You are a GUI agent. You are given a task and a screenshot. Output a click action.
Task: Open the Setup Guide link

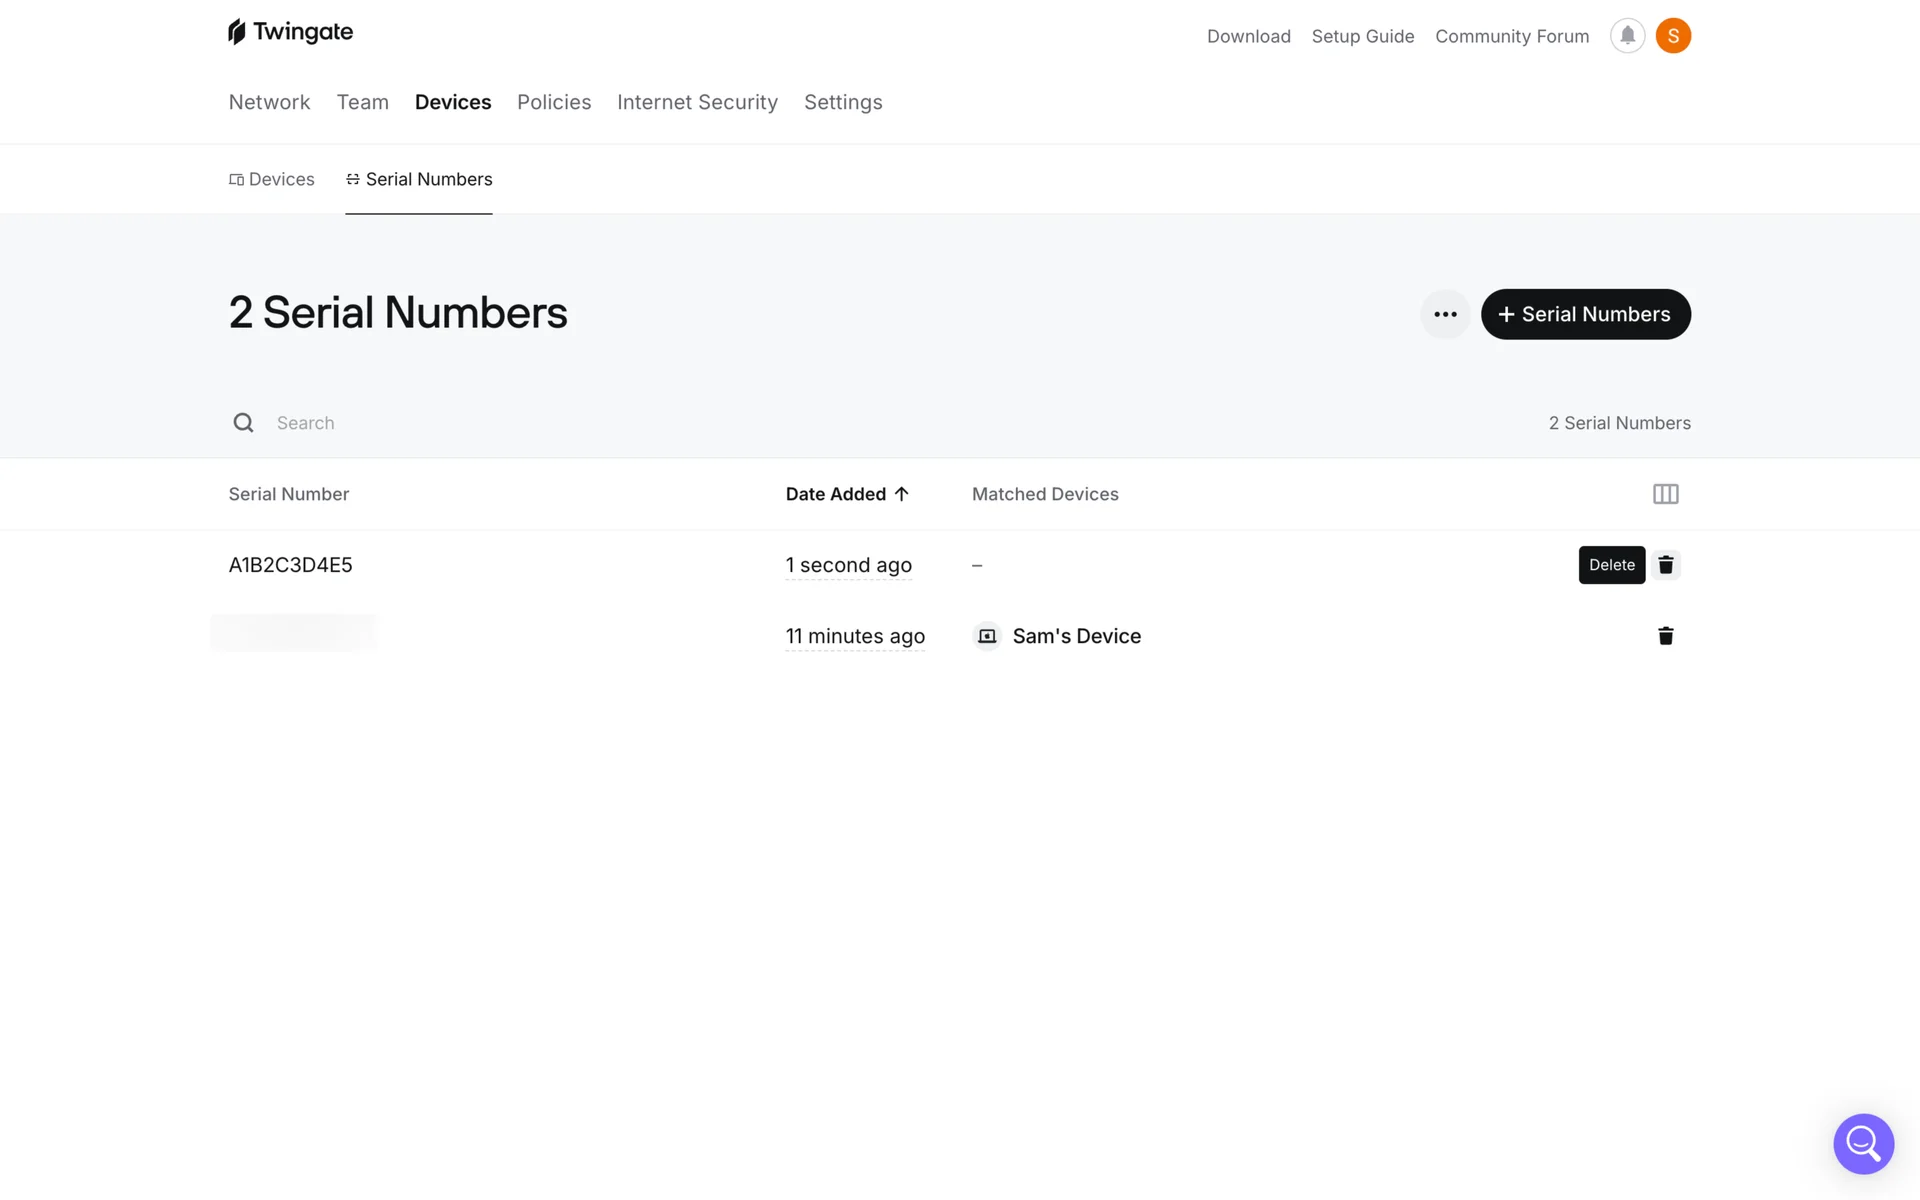[x=1362, y=36]
